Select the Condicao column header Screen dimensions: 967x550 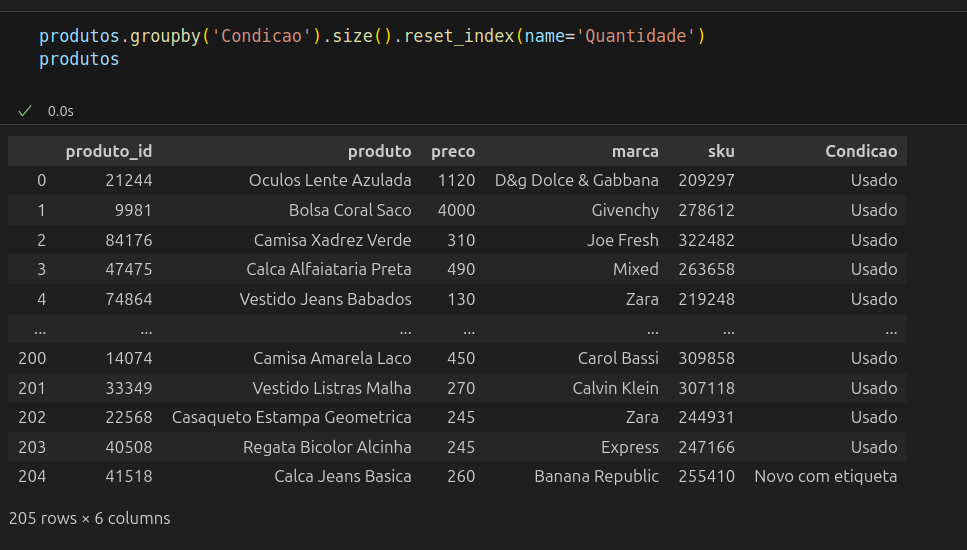(861, 151)
